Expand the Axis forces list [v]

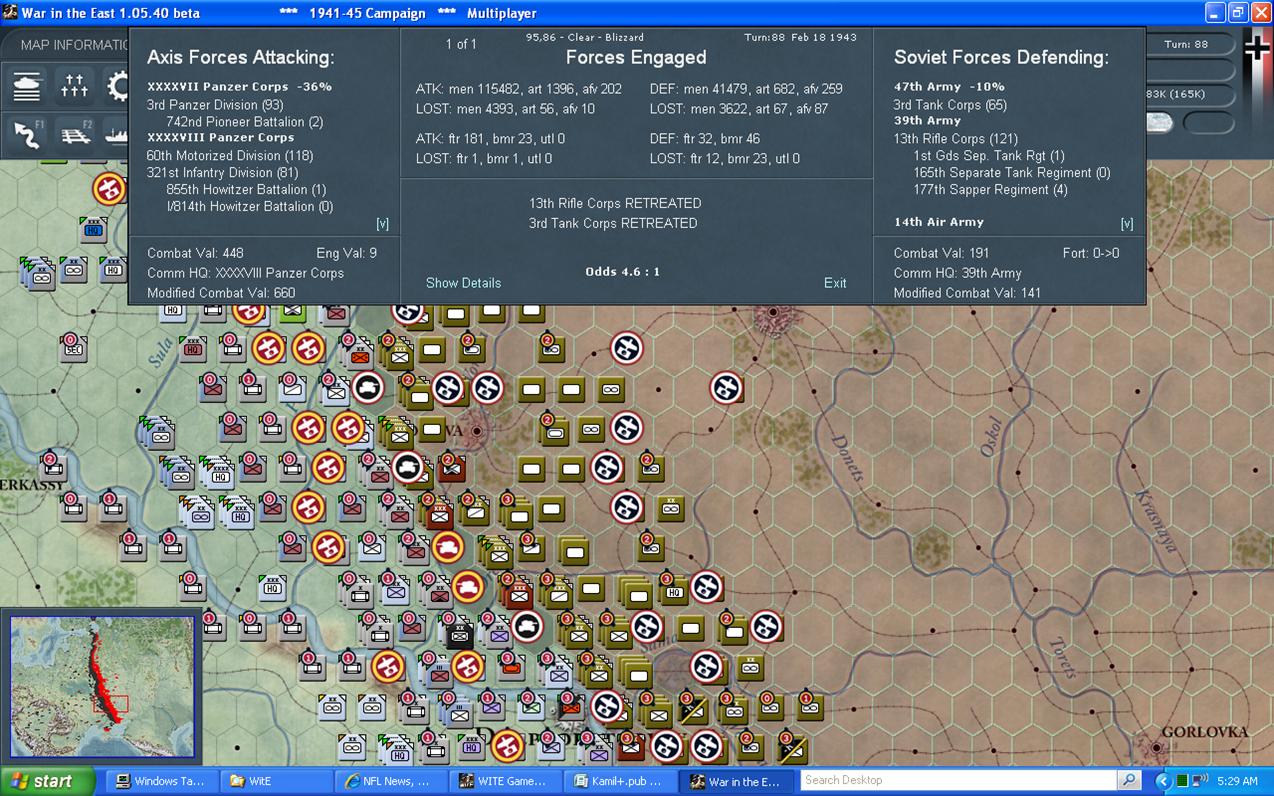[x=382, y=223]
